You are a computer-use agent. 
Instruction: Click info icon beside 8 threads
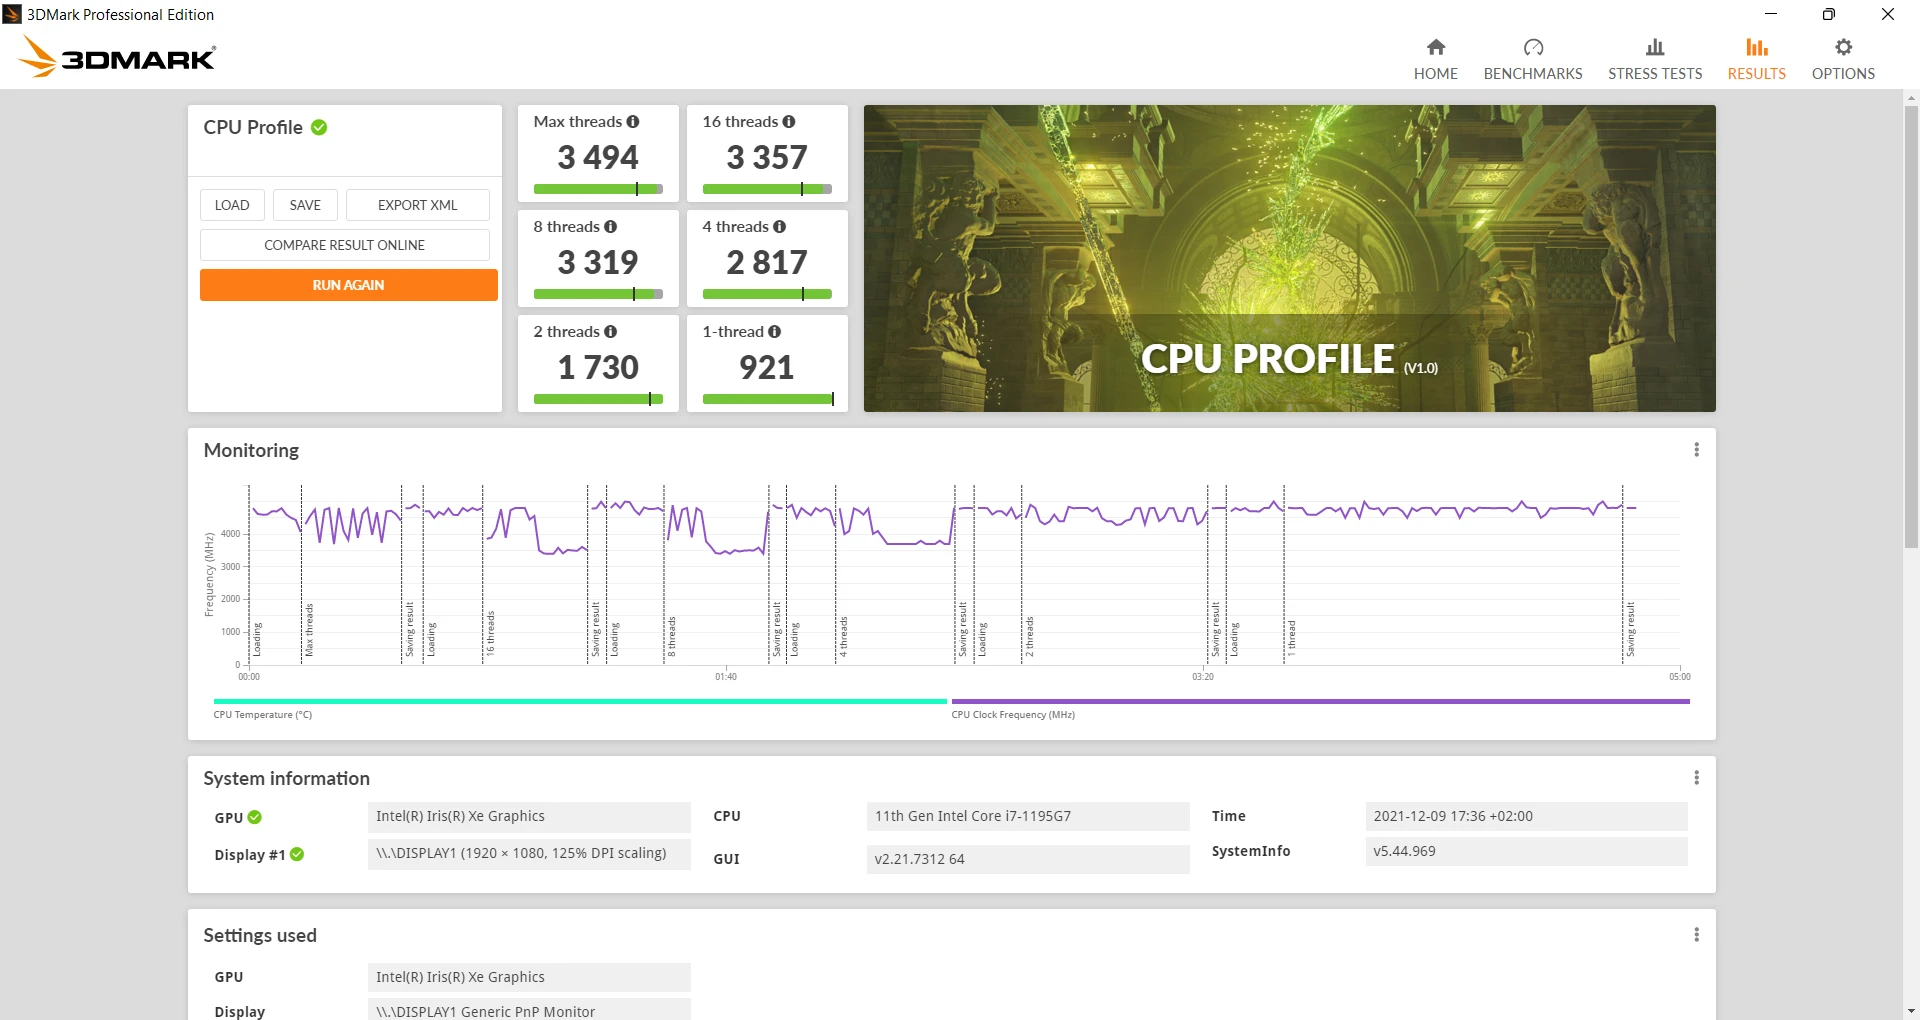(611, 227)
